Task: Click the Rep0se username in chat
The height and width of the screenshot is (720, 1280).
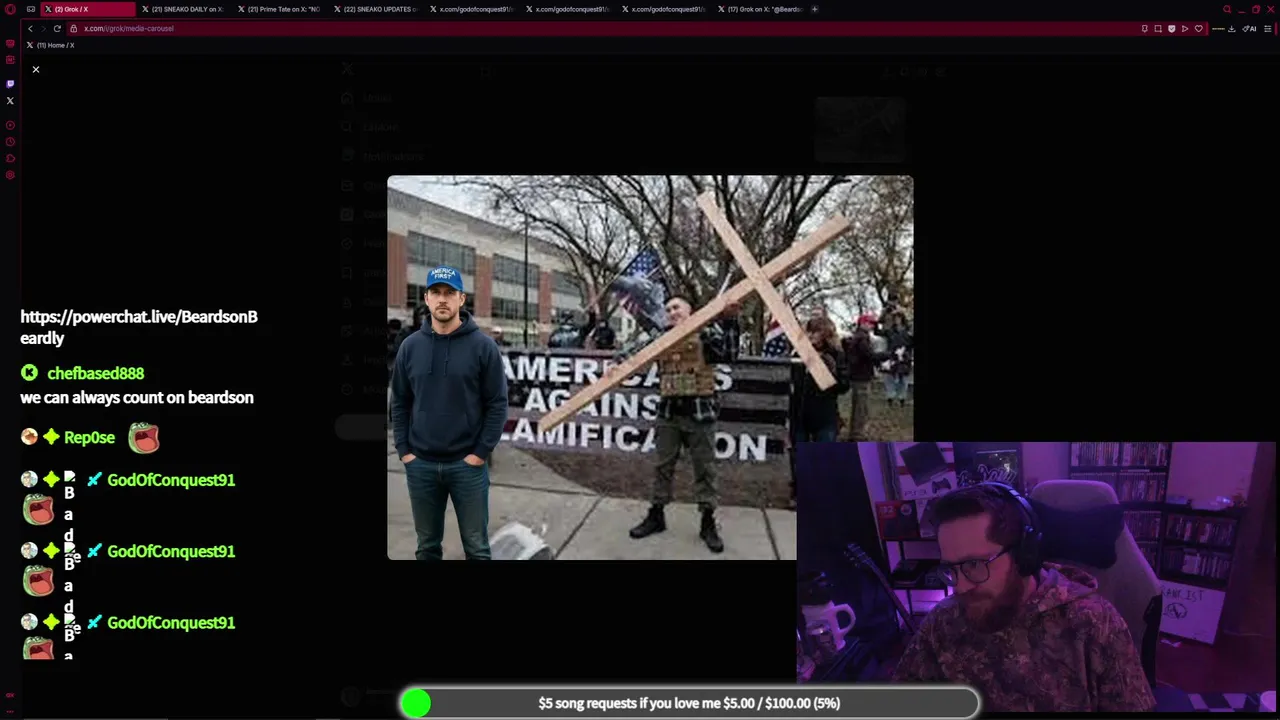Action: [x=89, y=437]
